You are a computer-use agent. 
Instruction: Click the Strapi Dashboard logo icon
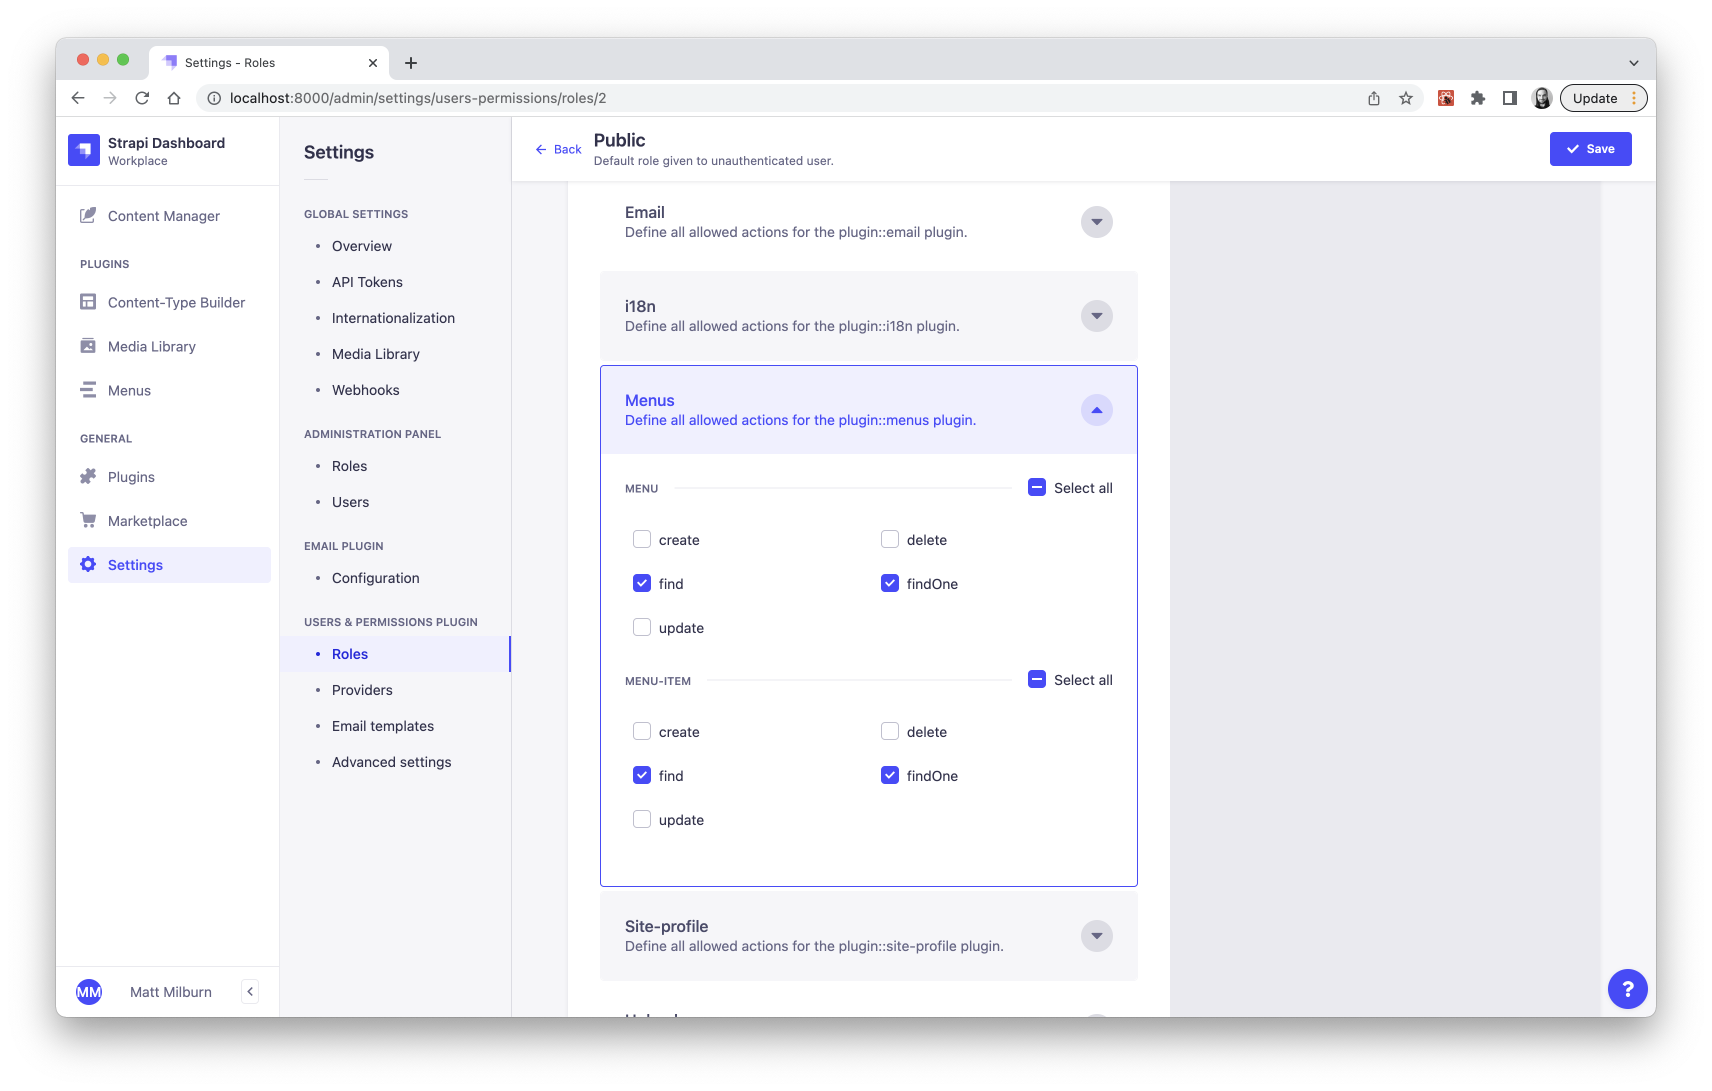[x=84, y=150]
